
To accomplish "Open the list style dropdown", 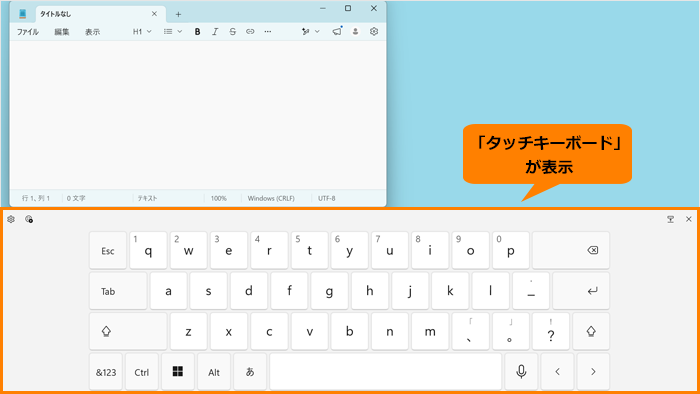I will point(173,32).
